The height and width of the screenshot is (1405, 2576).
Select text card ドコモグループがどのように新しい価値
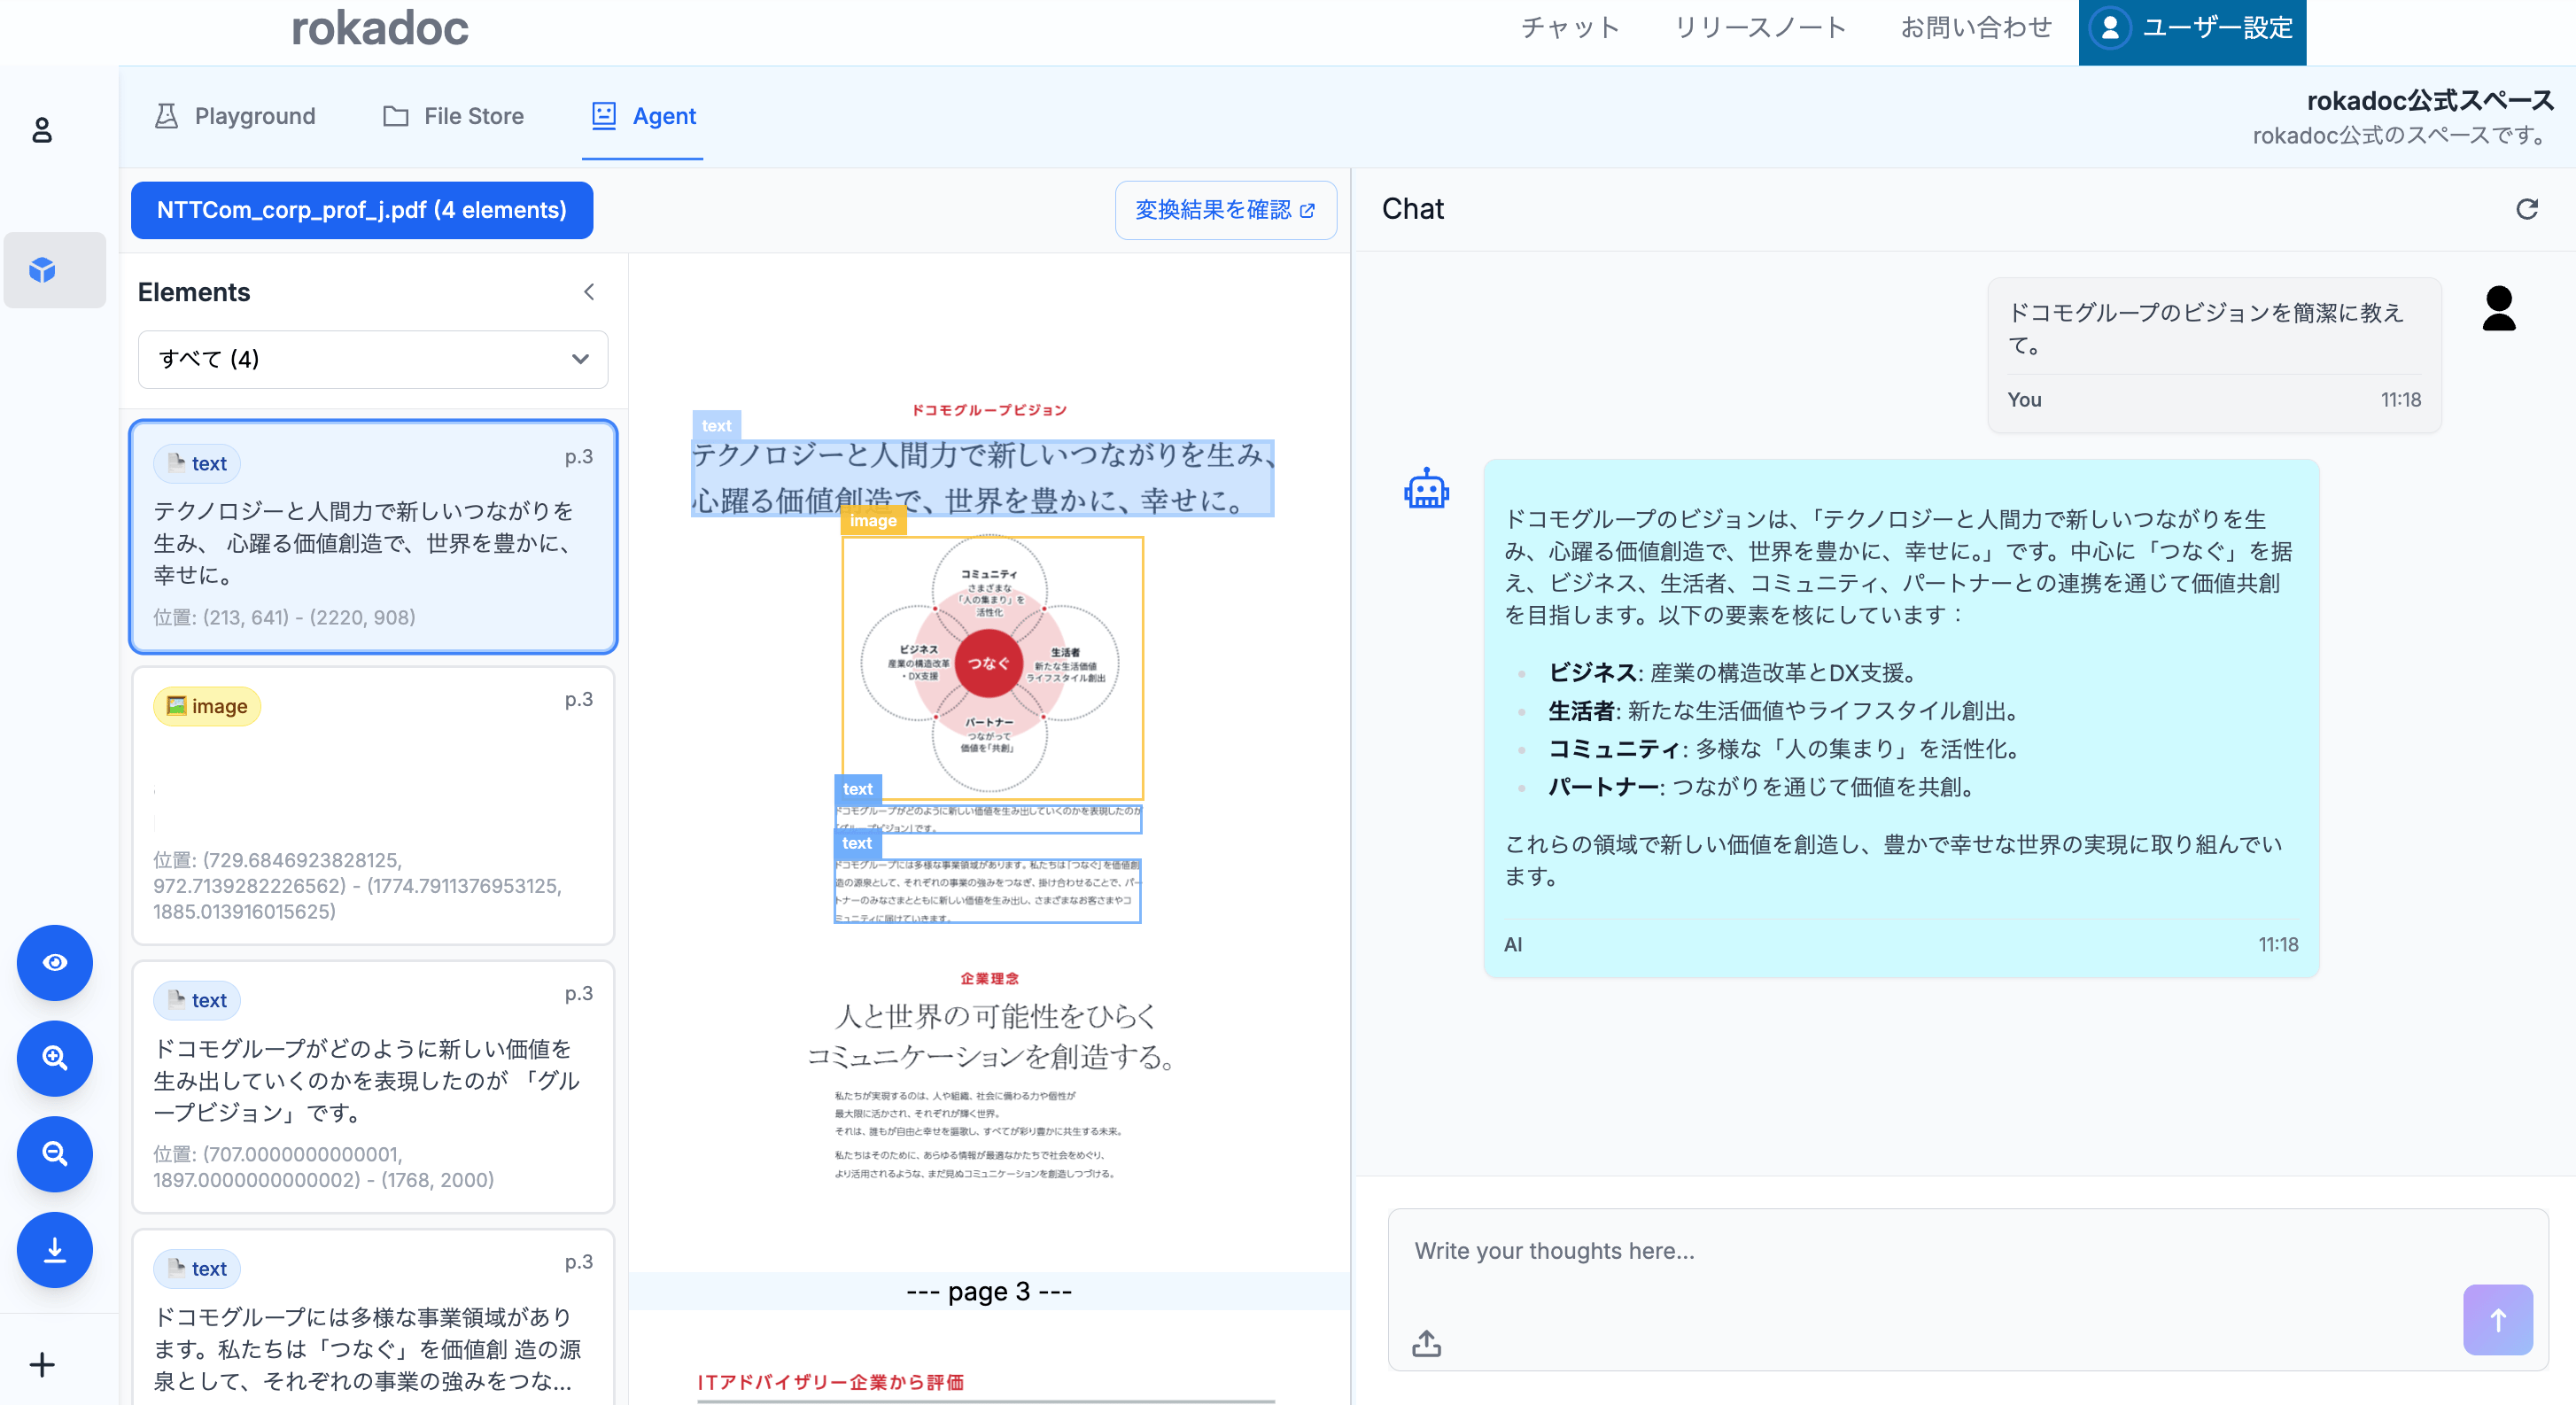[373, 1087]
